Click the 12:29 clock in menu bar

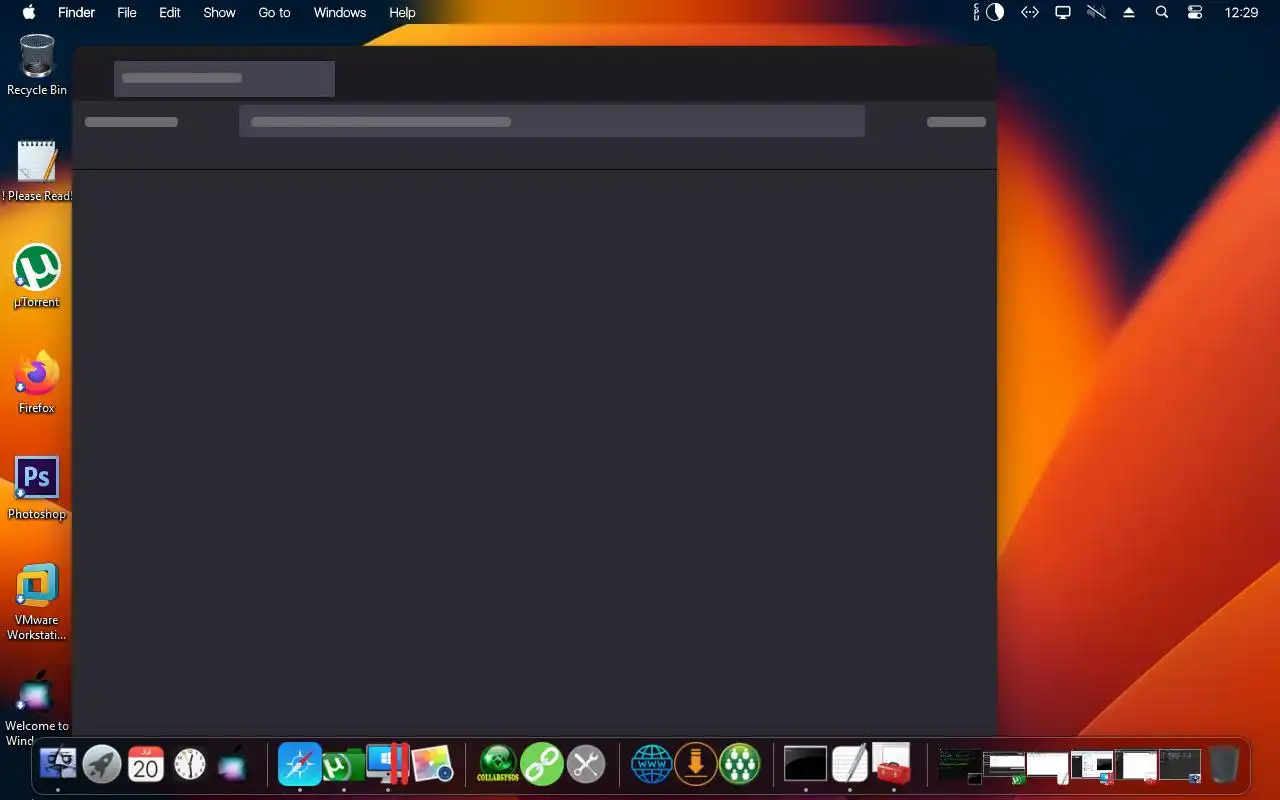pos(1241,12)
